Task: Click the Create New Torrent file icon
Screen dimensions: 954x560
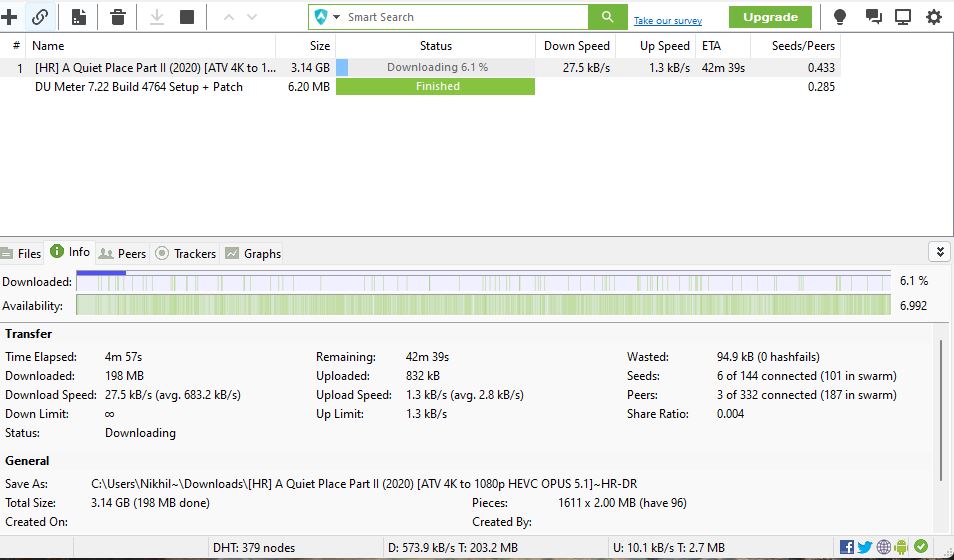Action: (78, 17)
